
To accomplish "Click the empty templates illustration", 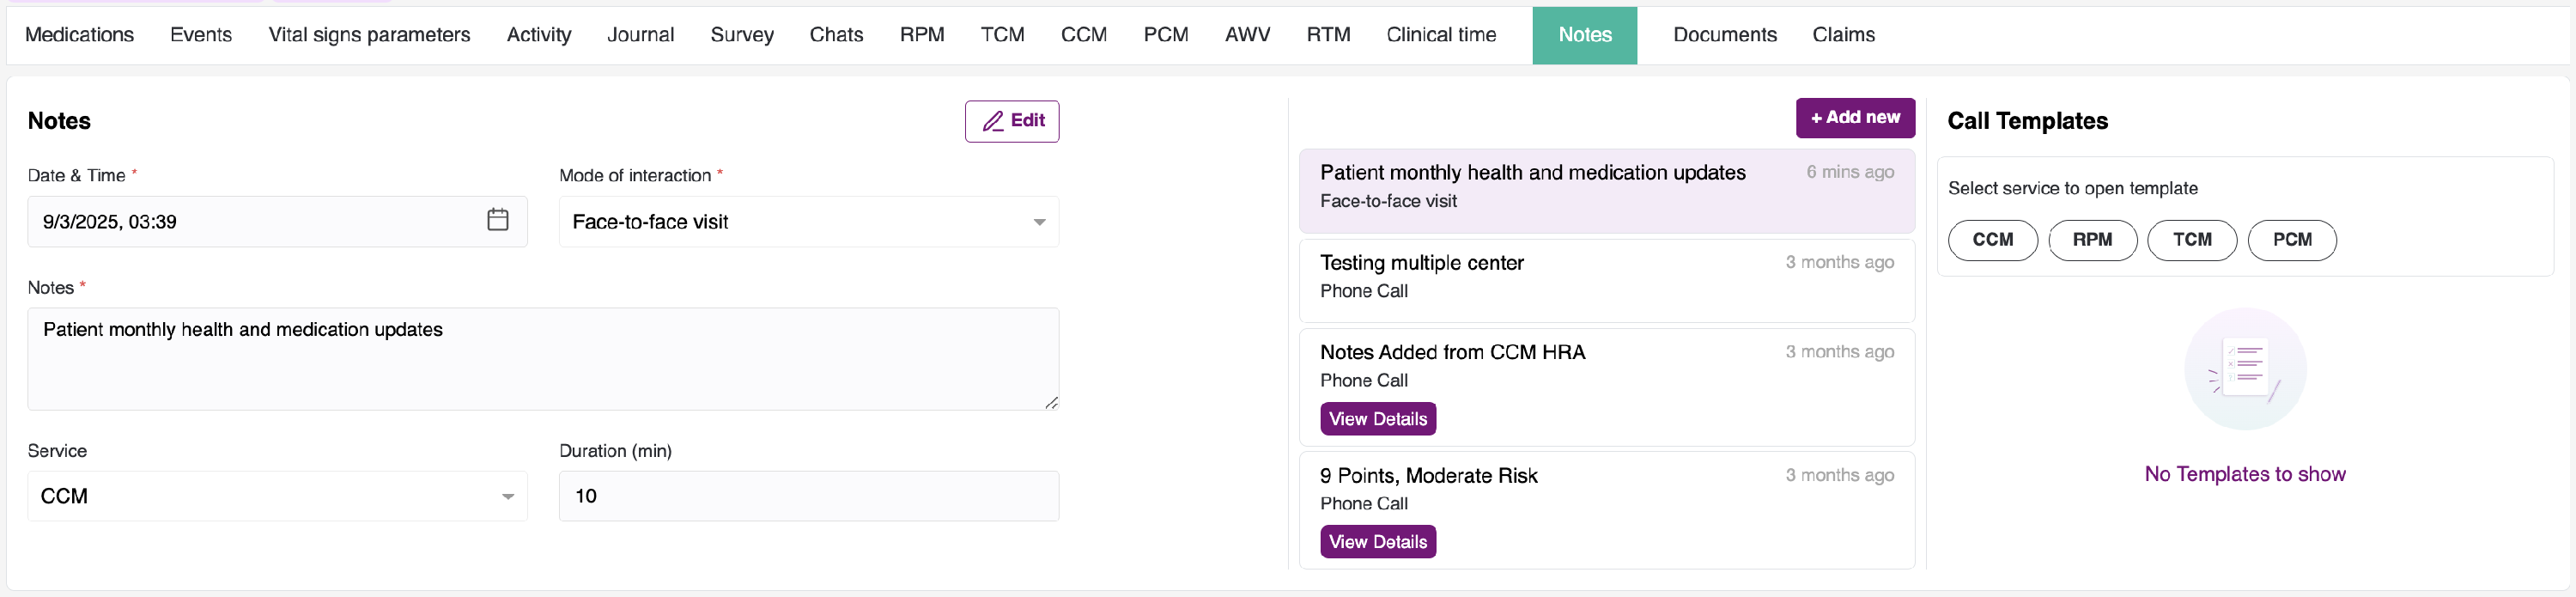I will pyautogui.click(x=2244, y=369).
